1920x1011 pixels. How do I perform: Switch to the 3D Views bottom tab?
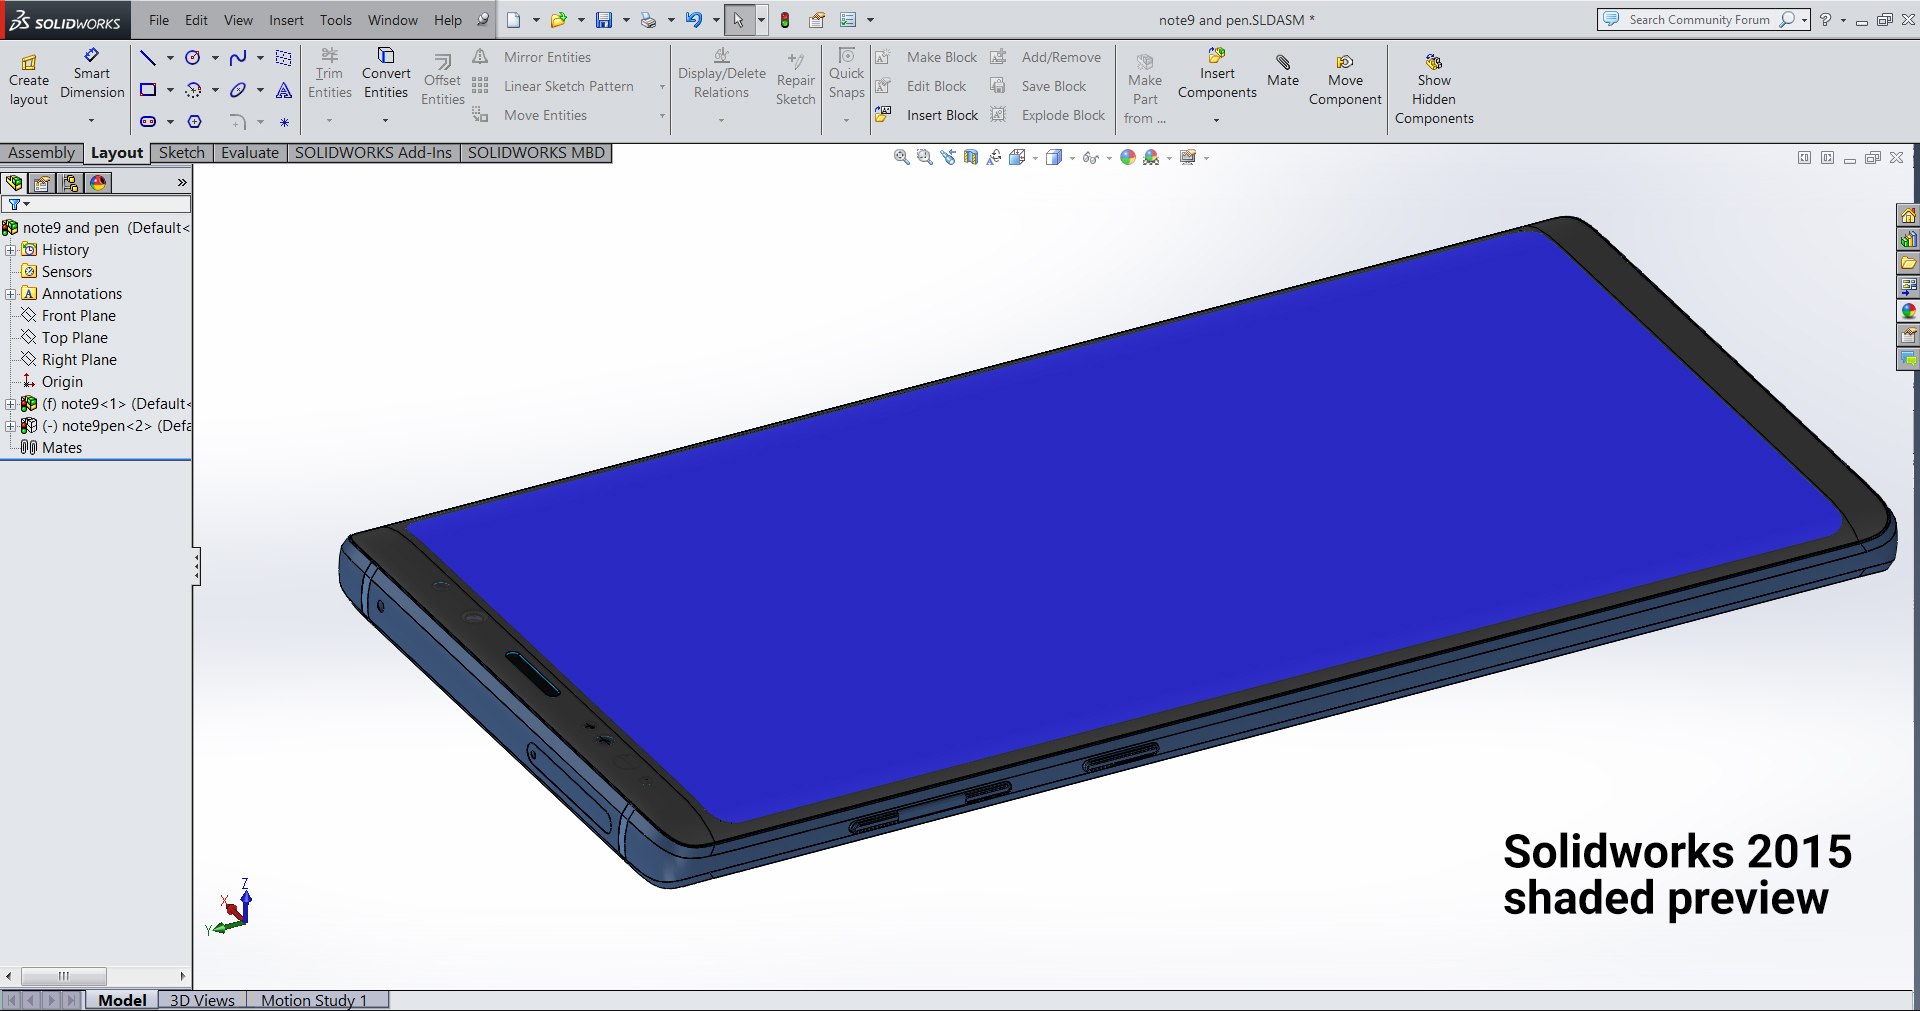[x=202, y=1000]
